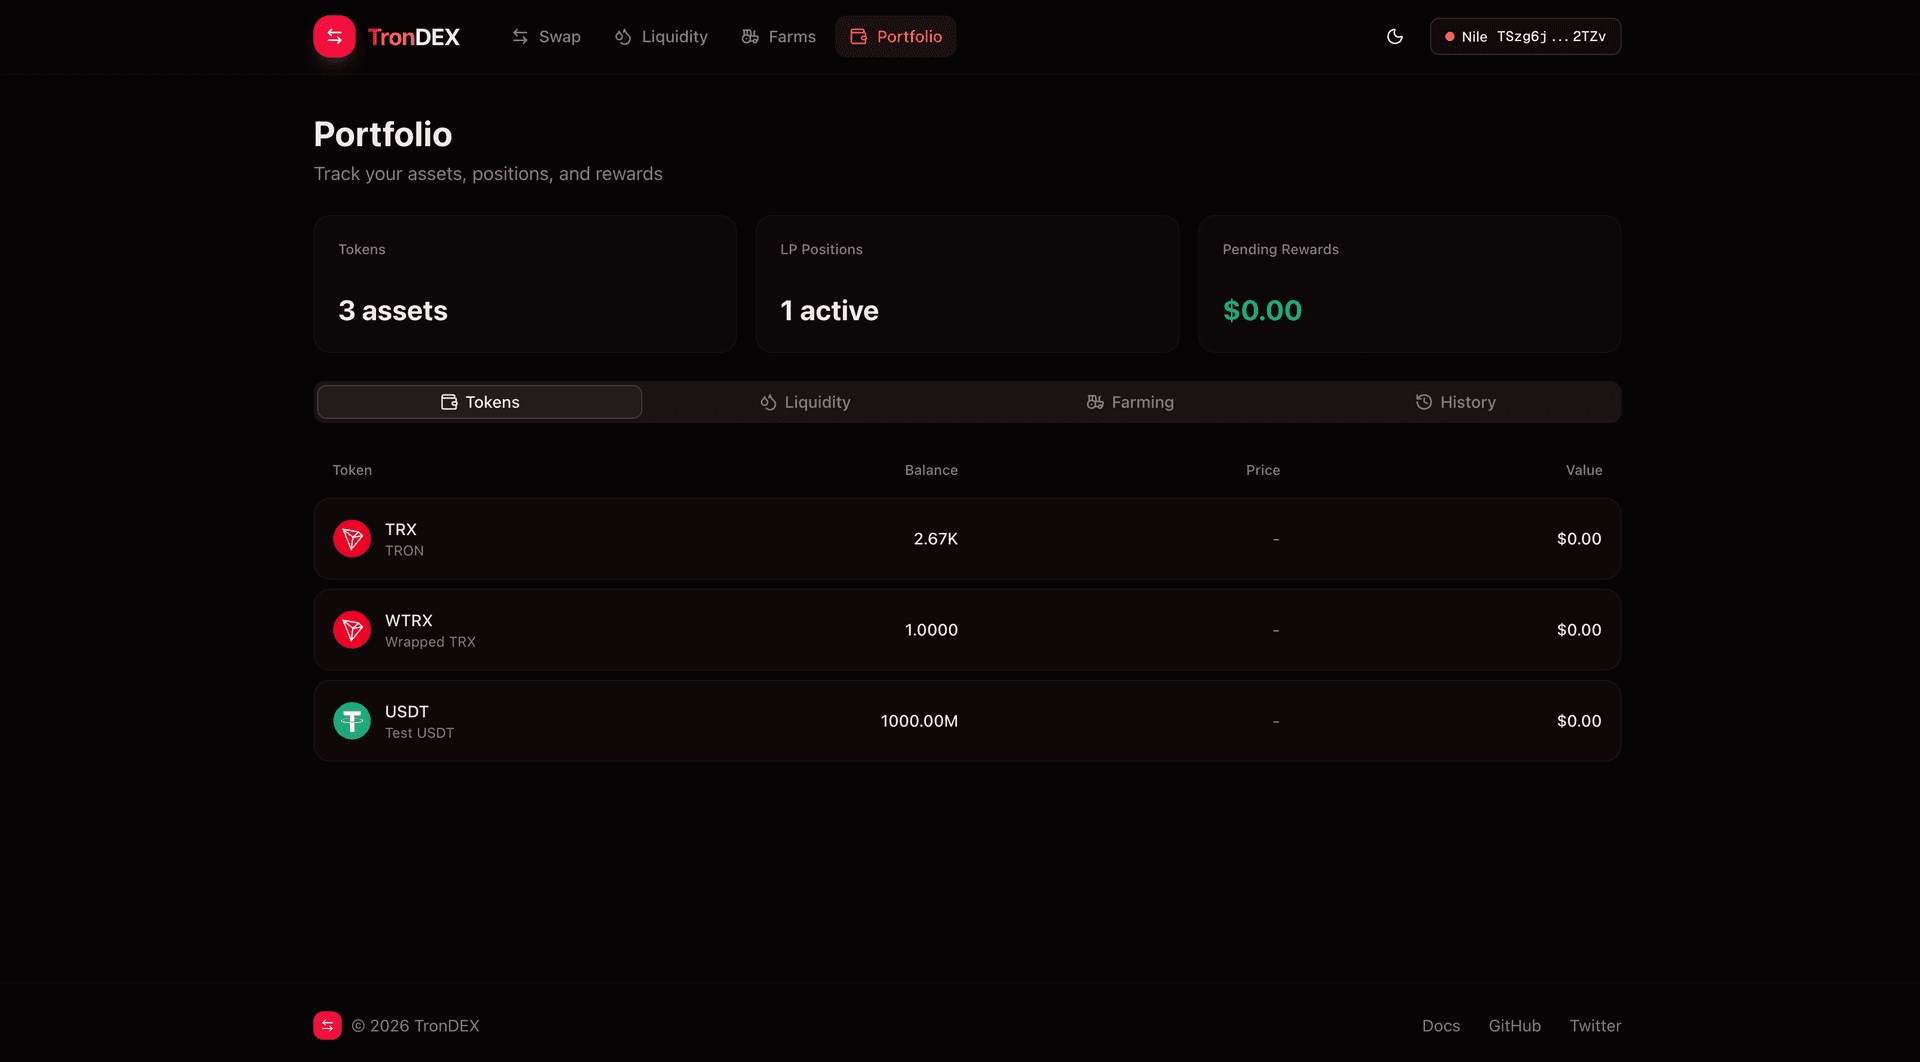Click the LP Positions summary card
The height and width of the screenshot is (1062, 1920).
[967, 284]
